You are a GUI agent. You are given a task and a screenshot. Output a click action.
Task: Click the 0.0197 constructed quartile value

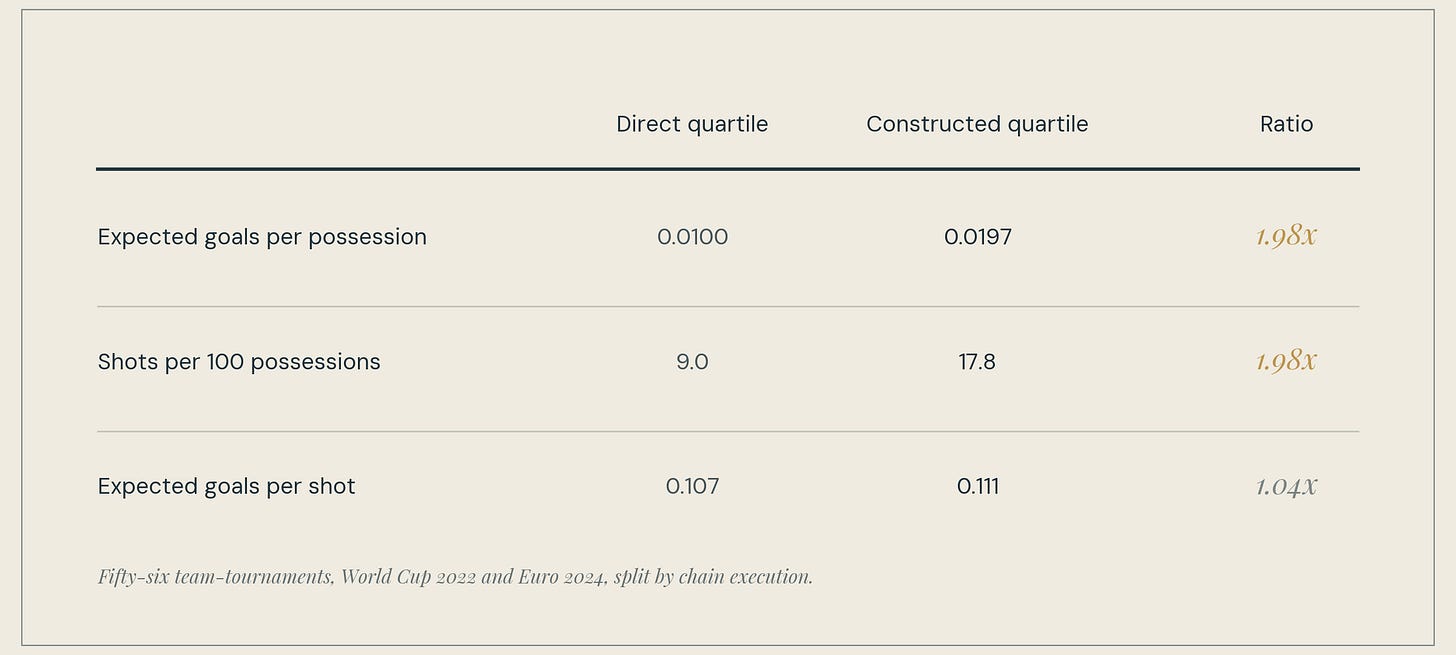[x=977, y=237]
